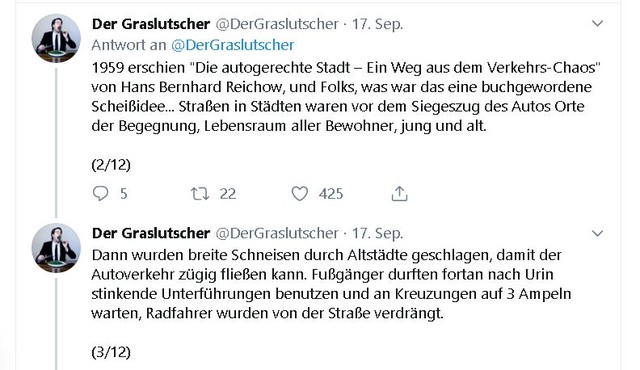Viewport: 640px width, 370px height.
Task: Open the tweet text starting 'Dann wurden breite Schneisen'
Action: (x=331, y=284)
